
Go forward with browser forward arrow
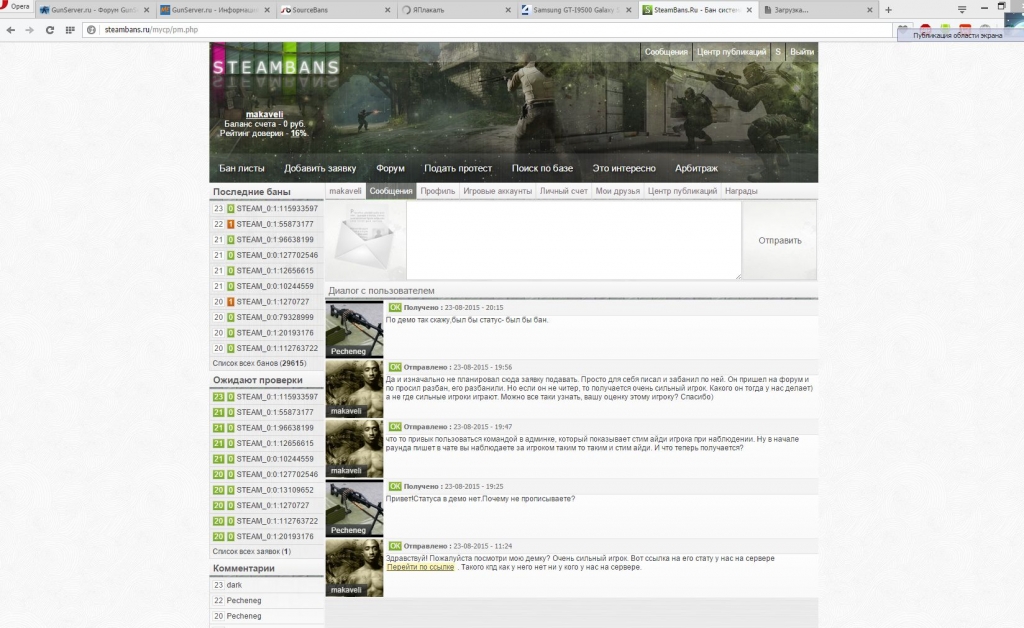[29, 30]
